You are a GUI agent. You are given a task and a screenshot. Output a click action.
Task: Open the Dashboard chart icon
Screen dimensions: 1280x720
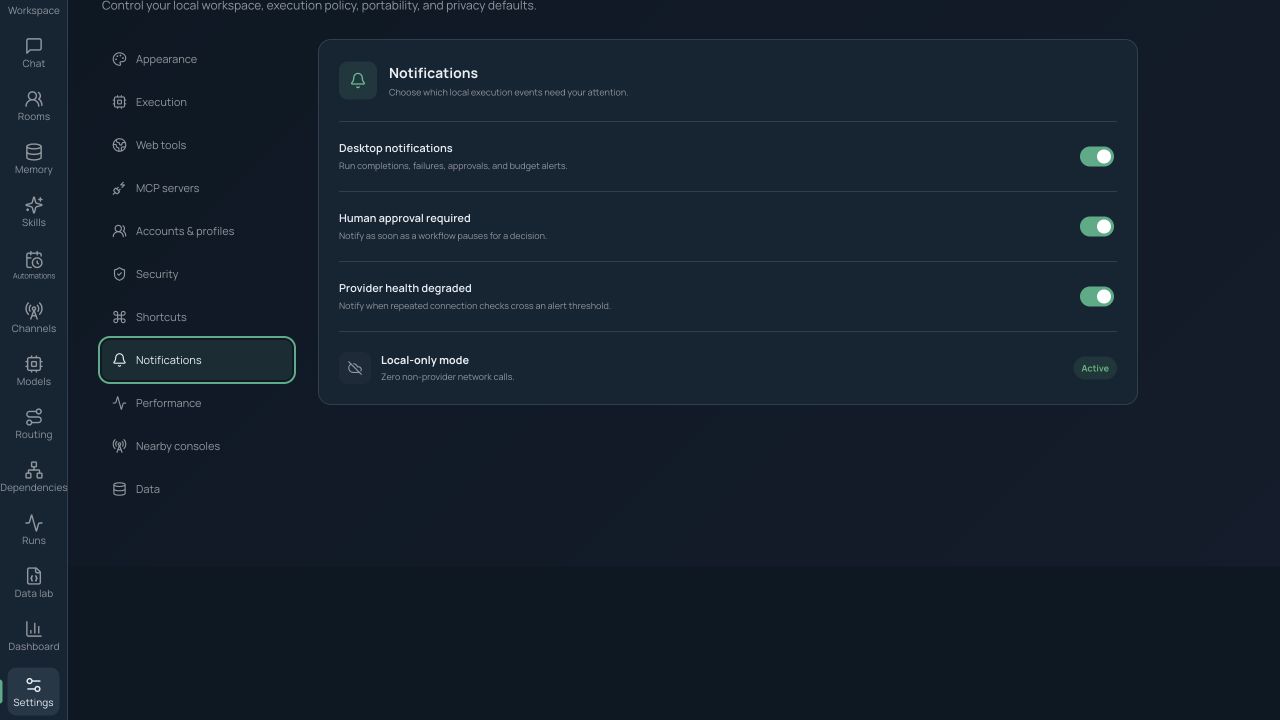[34, 629]
